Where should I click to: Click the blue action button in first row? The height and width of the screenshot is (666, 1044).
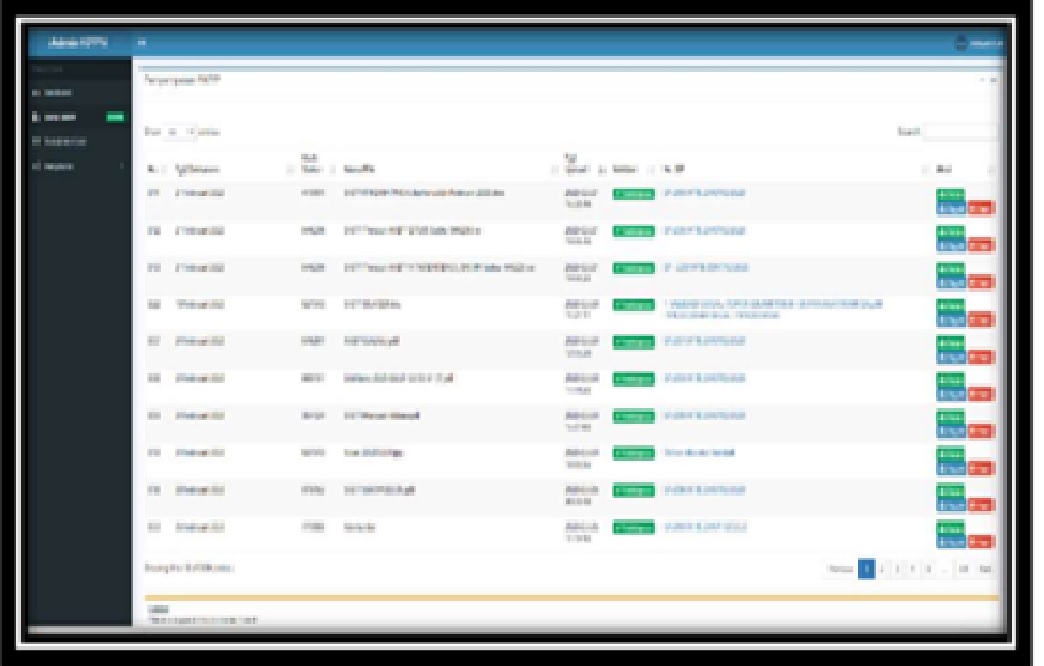(x=951, y=208)
